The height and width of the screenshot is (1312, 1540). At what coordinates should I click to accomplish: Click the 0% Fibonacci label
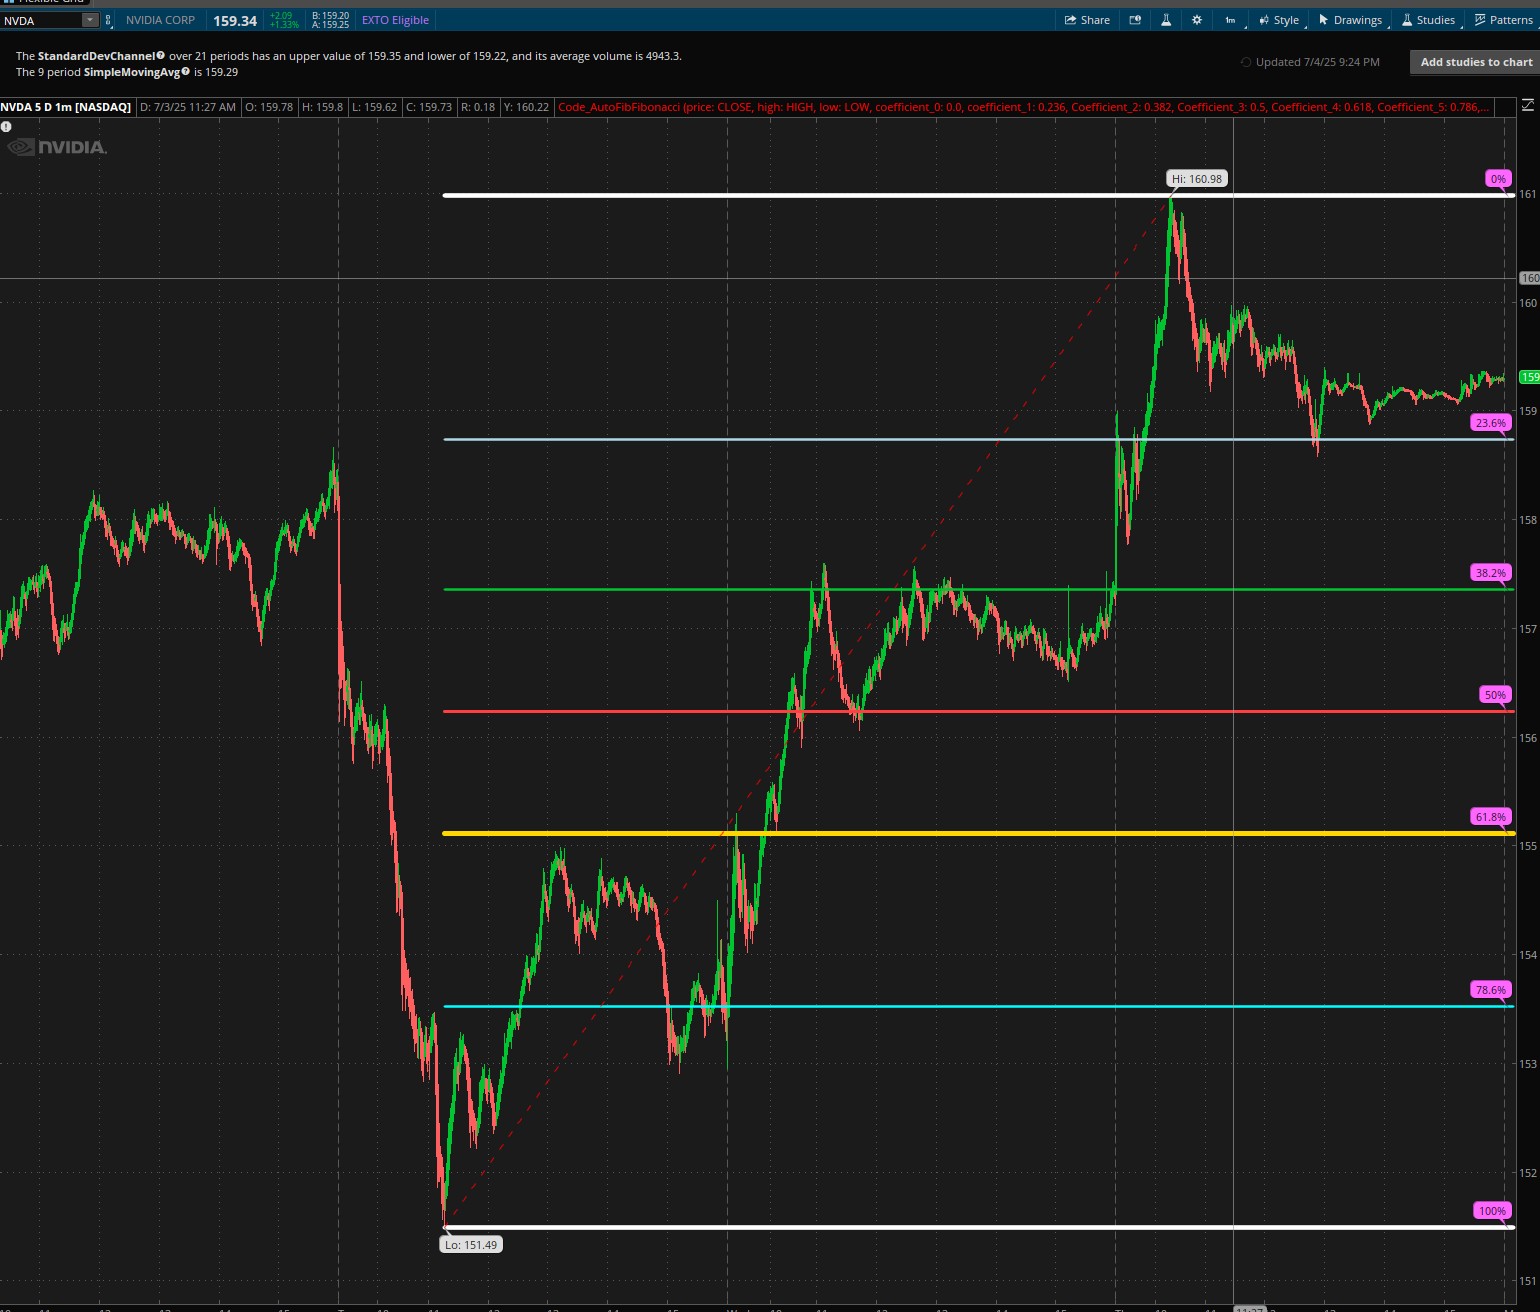[x=1498, y=179]
